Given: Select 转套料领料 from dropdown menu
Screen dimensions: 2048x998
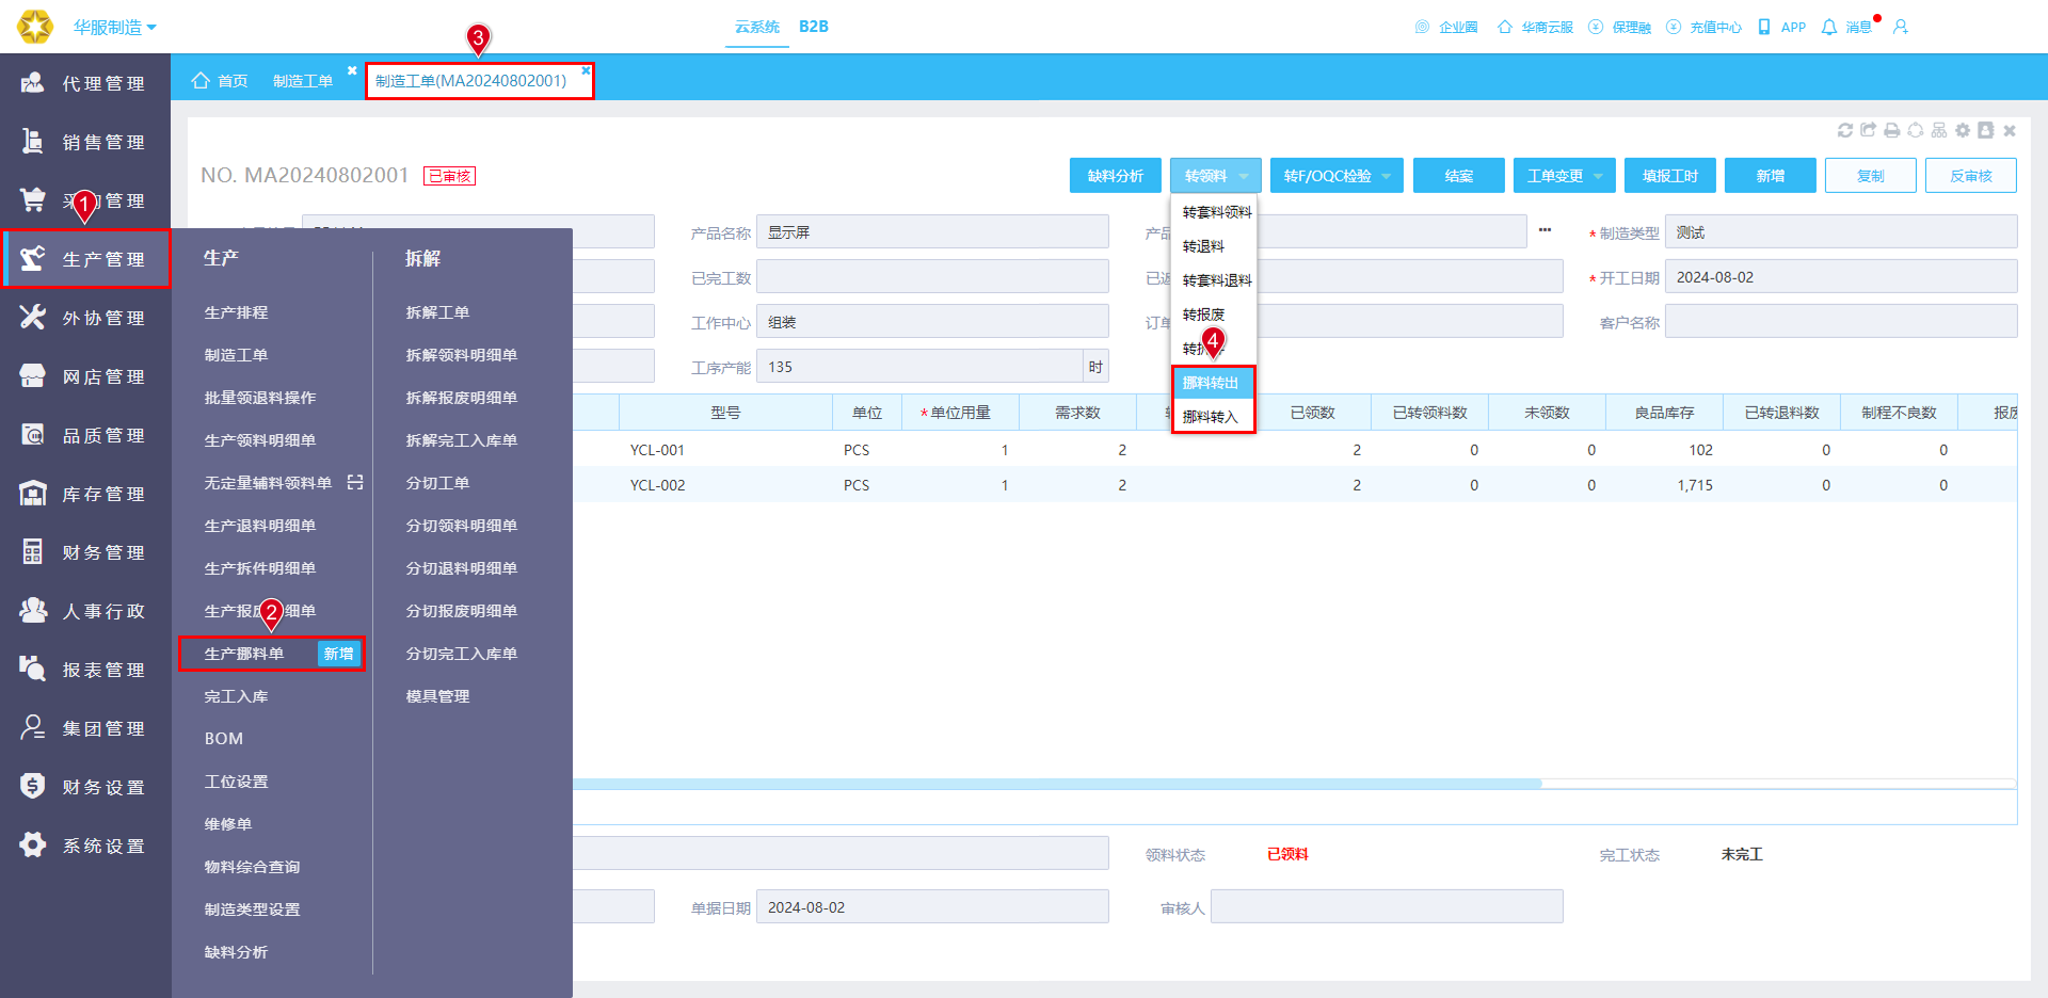Looking at the screenshot, I should point(1216,212).
